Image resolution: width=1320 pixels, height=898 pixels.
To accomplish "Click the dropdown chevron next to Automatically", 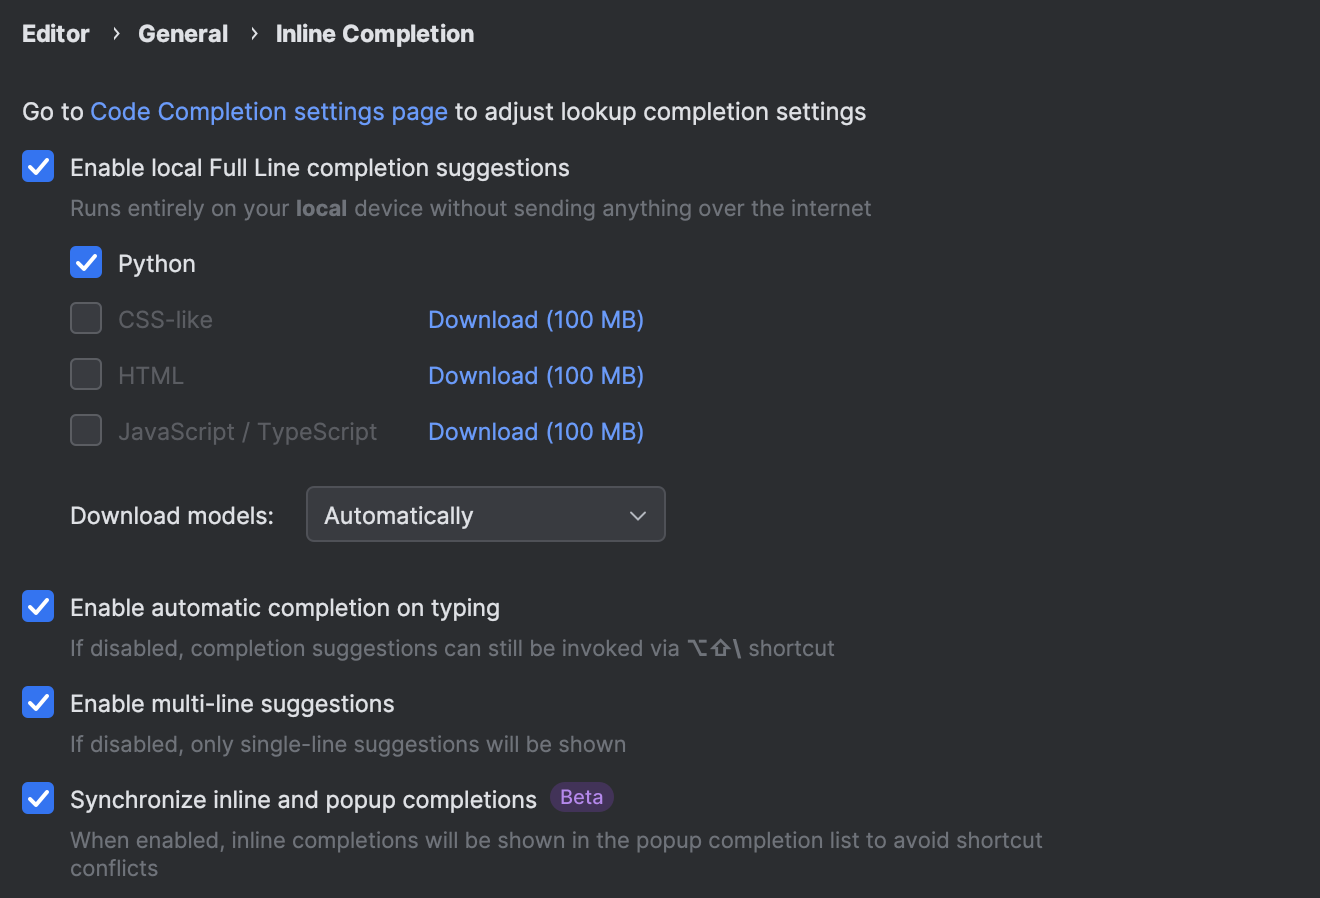I will point(637,515).
